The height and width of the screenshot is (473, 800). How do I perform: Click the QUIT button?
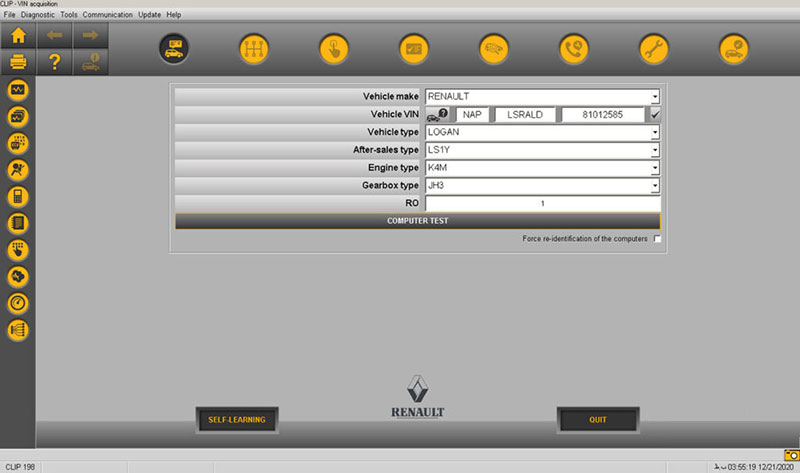(598, 420)
